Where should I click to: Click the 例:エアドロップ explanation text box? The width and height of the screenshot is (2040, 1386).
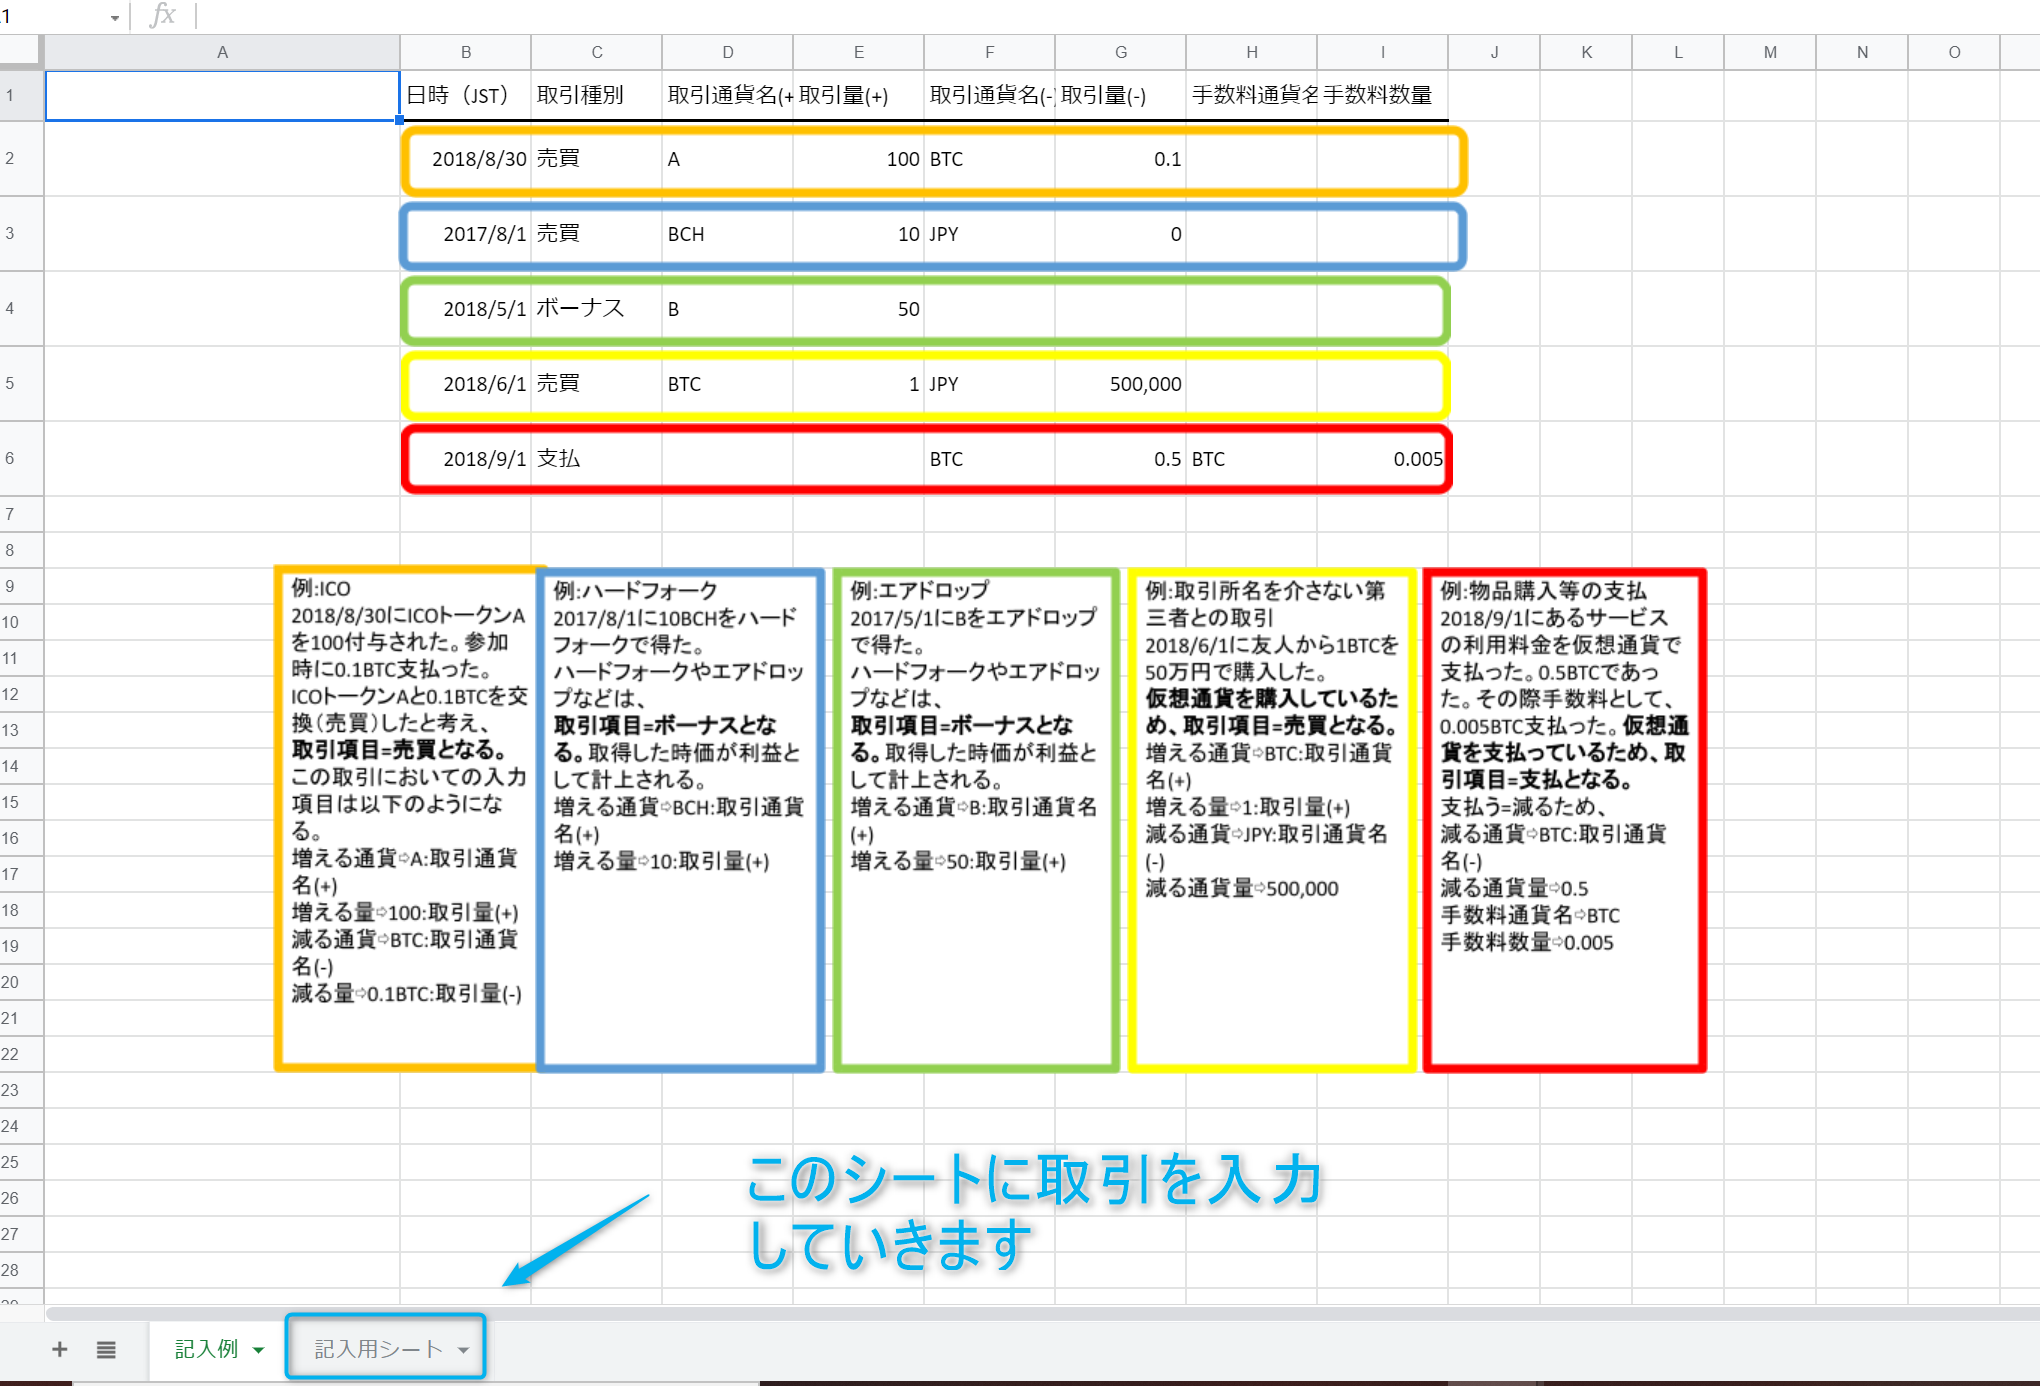coord(976,820)
